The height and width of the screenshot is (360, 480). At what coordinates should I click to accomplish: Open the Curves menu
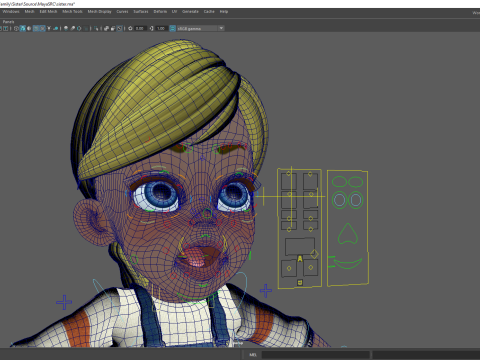point(122,11)
